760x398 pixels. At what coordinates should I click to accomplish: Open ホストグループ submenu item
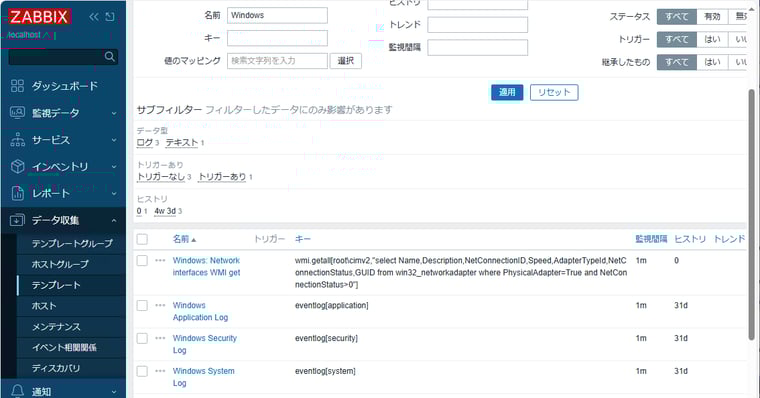[60, 264]
